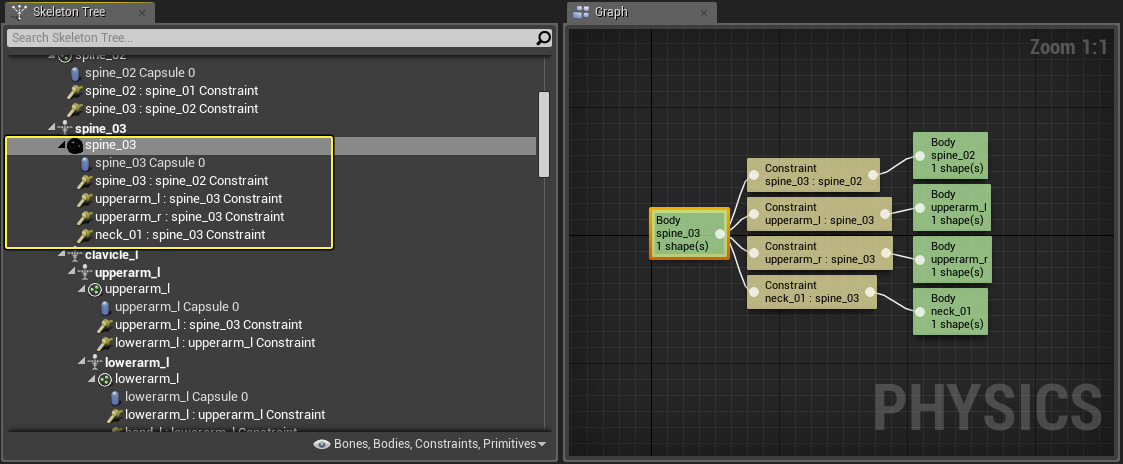Click the spine_03 body icon in tree
1123x464 pixels.
point(74,146)
